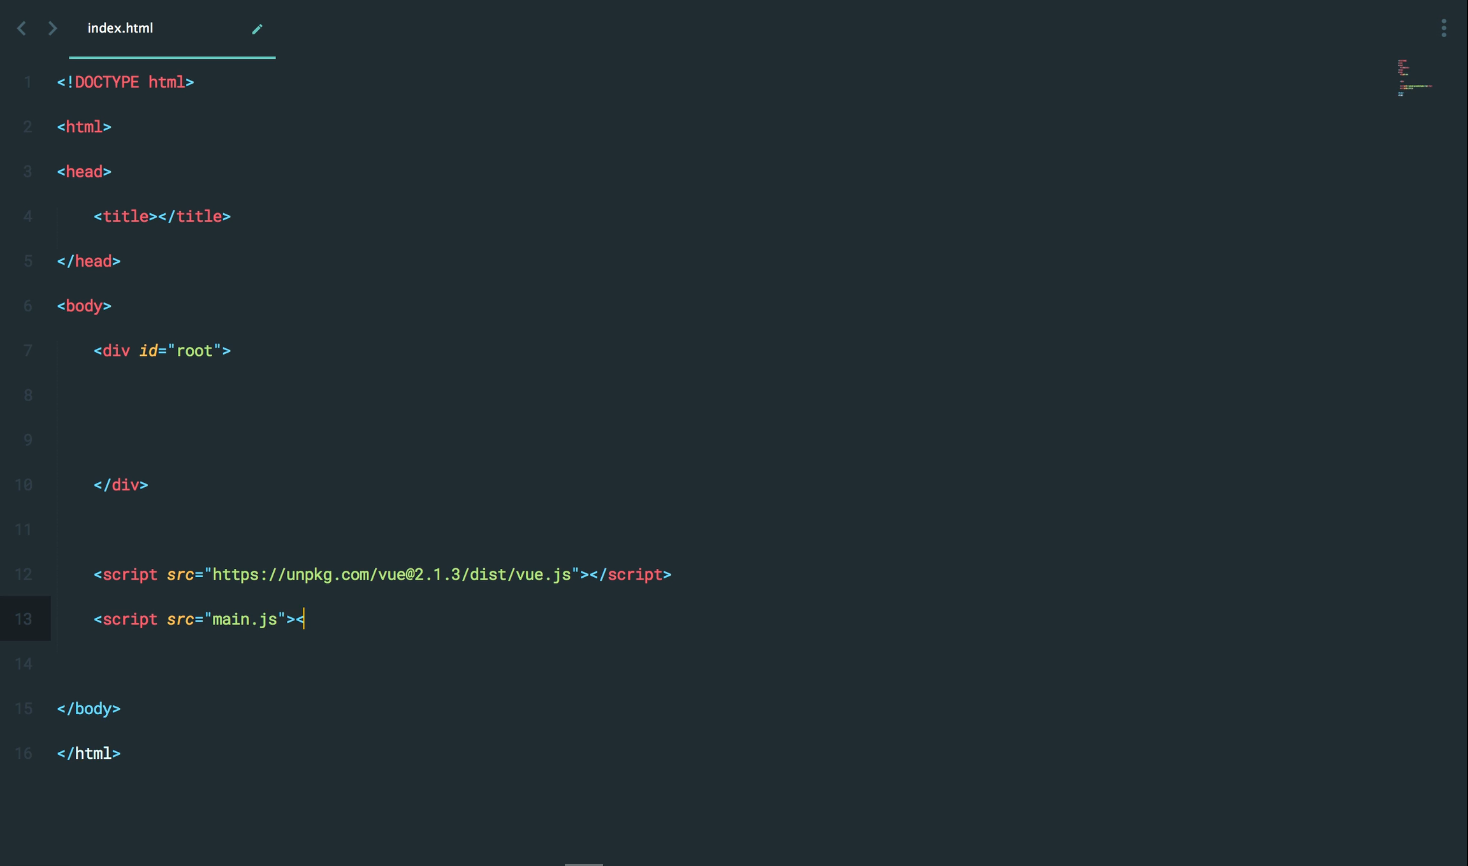
Task: Click the back navigation arrow icon
Action: point(21,28)
